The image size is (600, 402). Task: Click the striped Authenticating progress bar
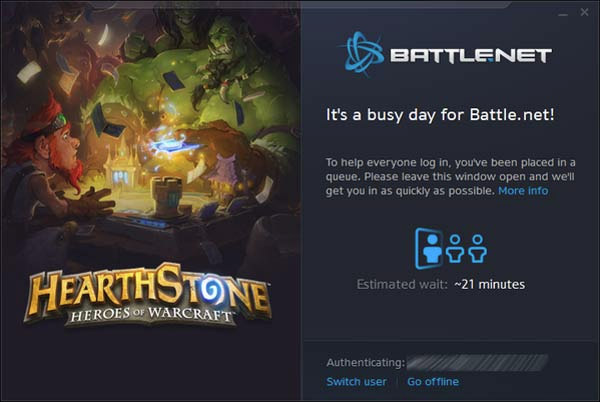478,363
